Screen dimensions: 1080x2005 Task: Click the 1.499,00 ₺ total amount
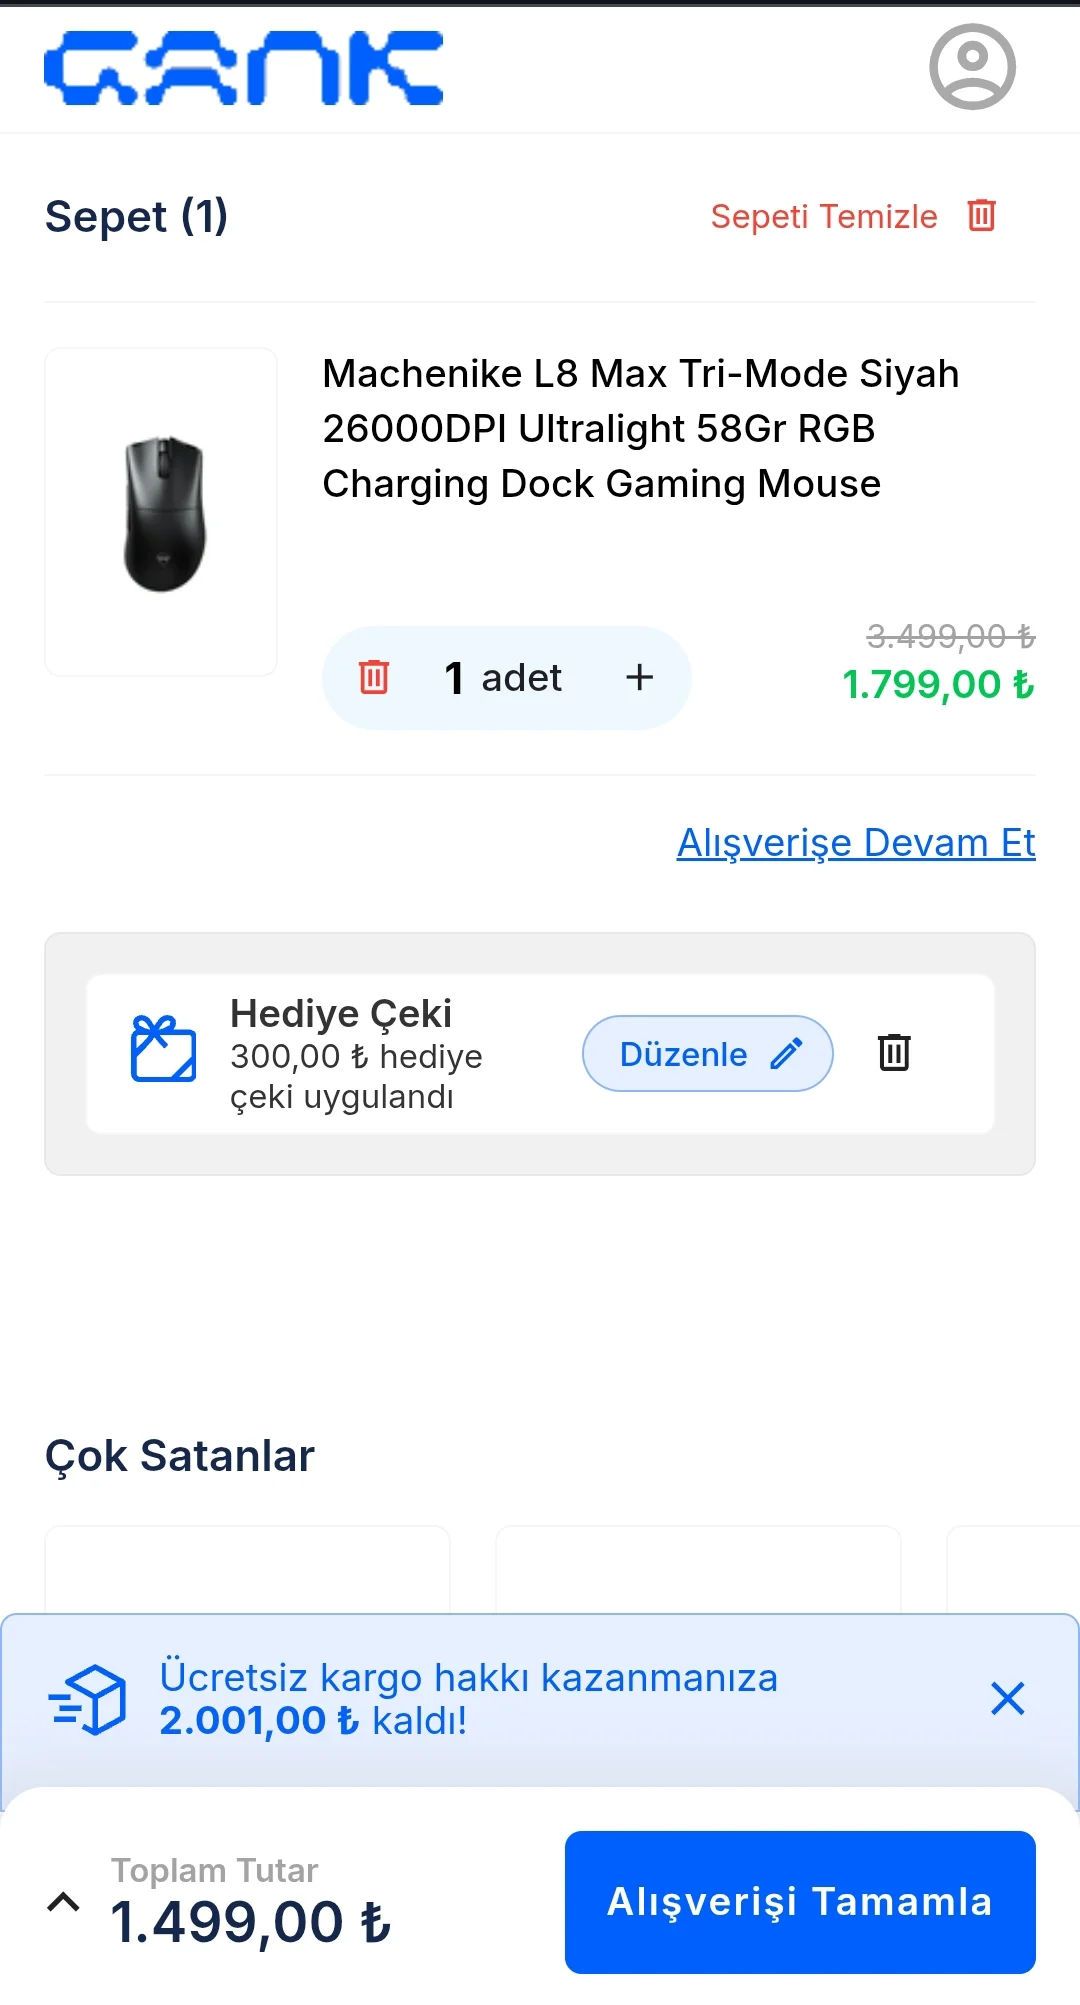click(251, 1922)
